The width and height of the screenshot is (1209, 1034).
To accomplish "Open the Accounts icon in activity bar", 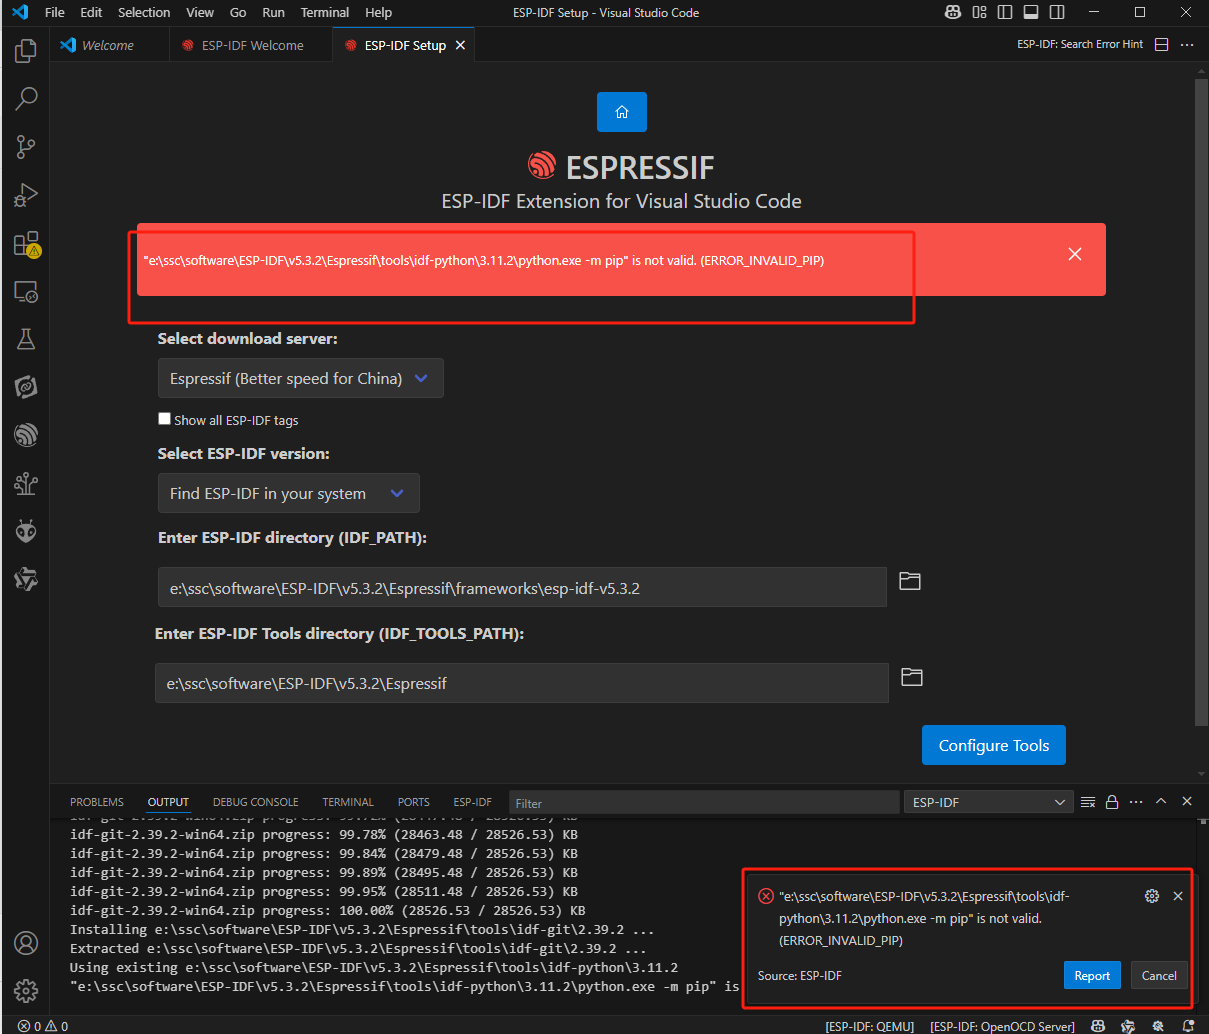I will coord(26,943).
